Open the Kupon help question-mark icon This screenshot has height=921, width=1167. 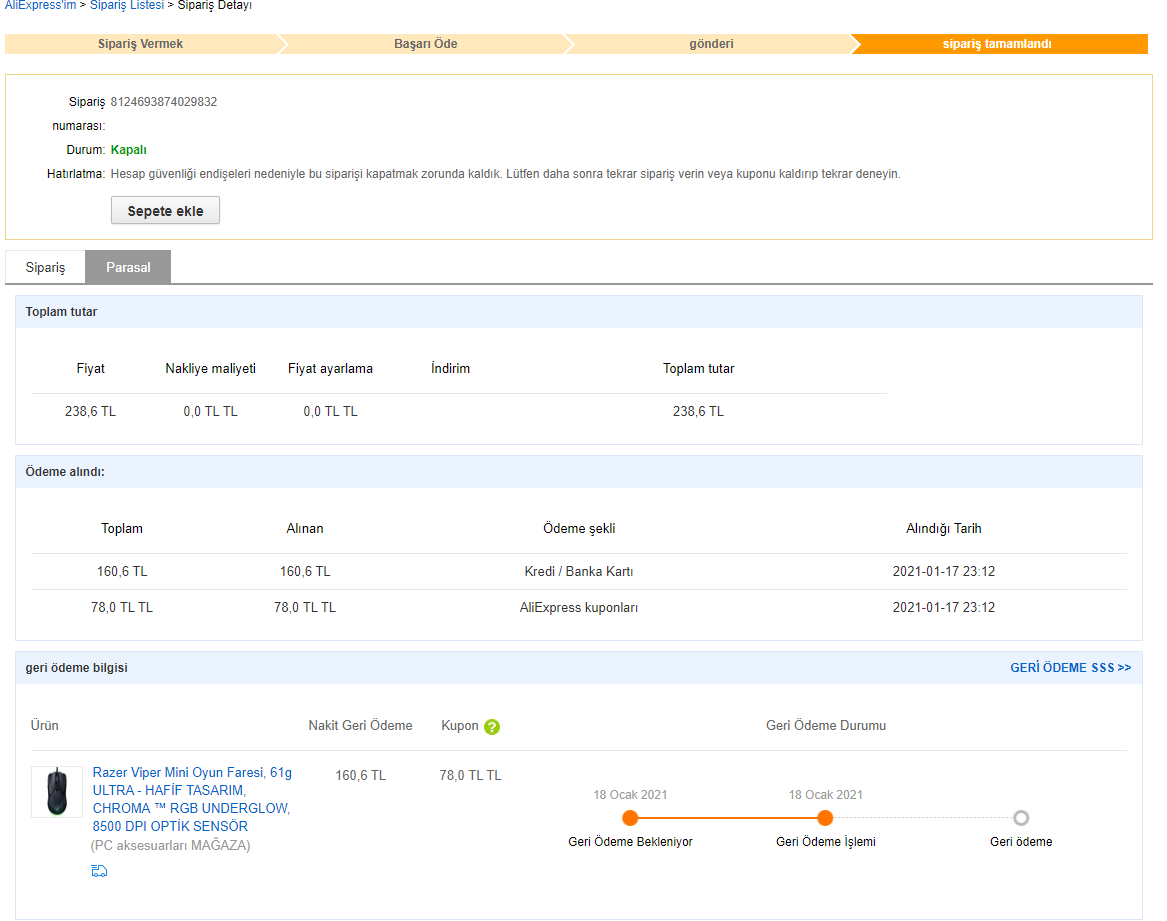[492, 727]
